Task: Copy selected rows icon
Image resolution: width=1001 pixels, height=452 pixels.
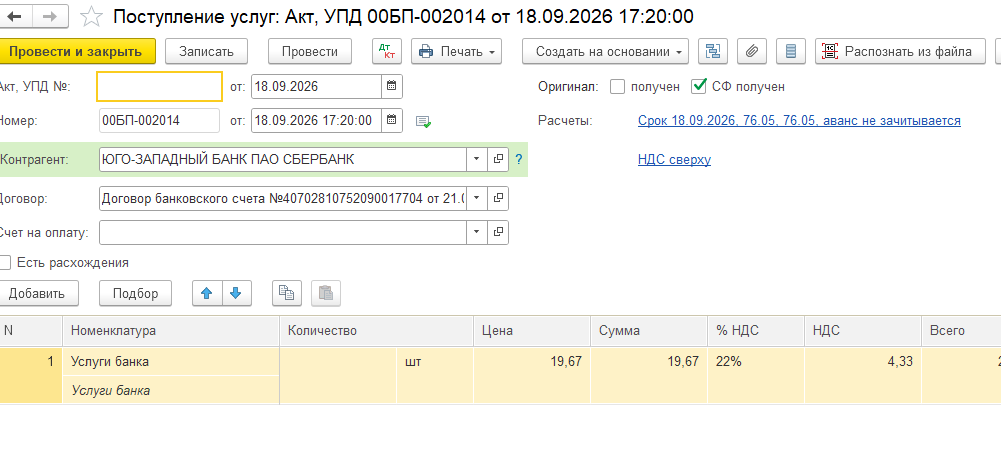Action: coord(287,293)
